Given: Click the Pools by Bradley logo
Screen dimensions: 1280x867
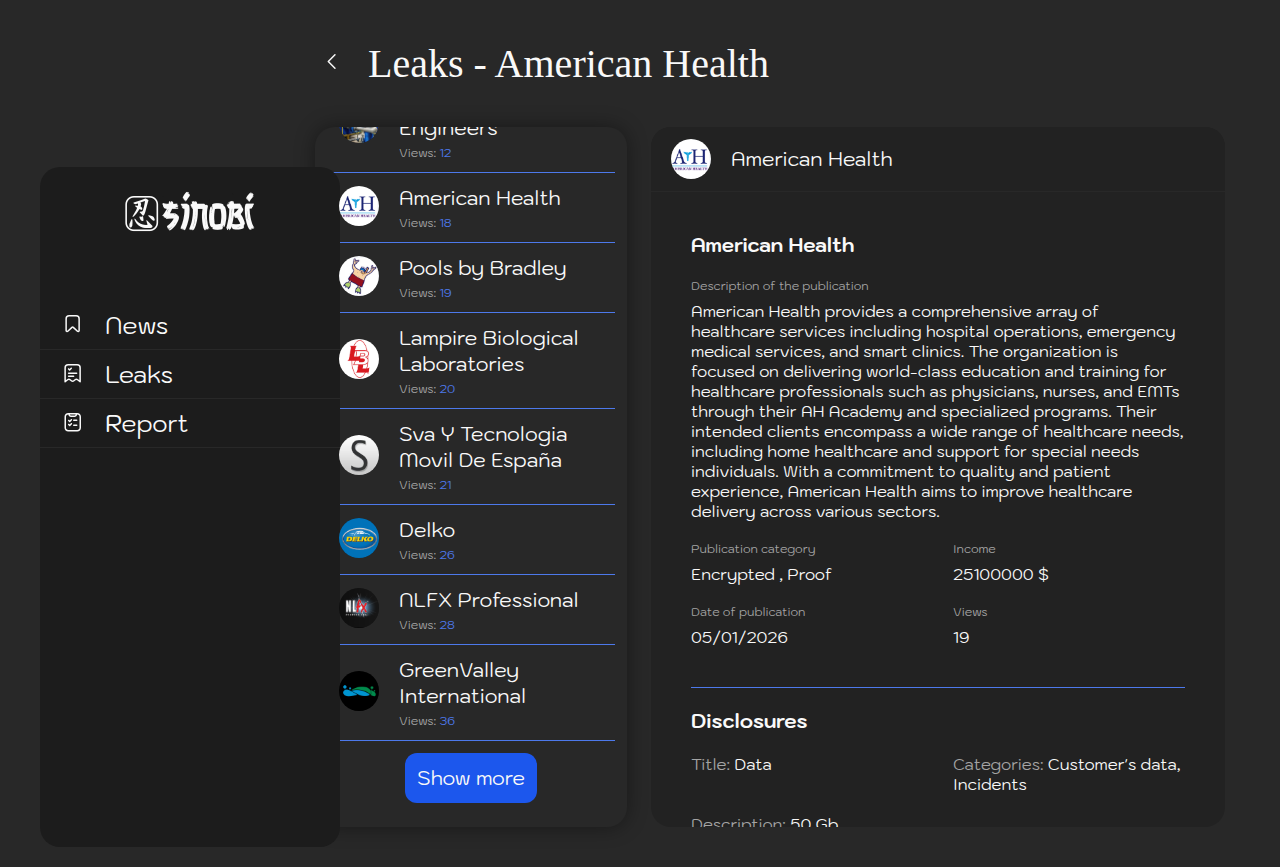Looking at the screenshot, I should pyautogui.click(x=359, y=276).
